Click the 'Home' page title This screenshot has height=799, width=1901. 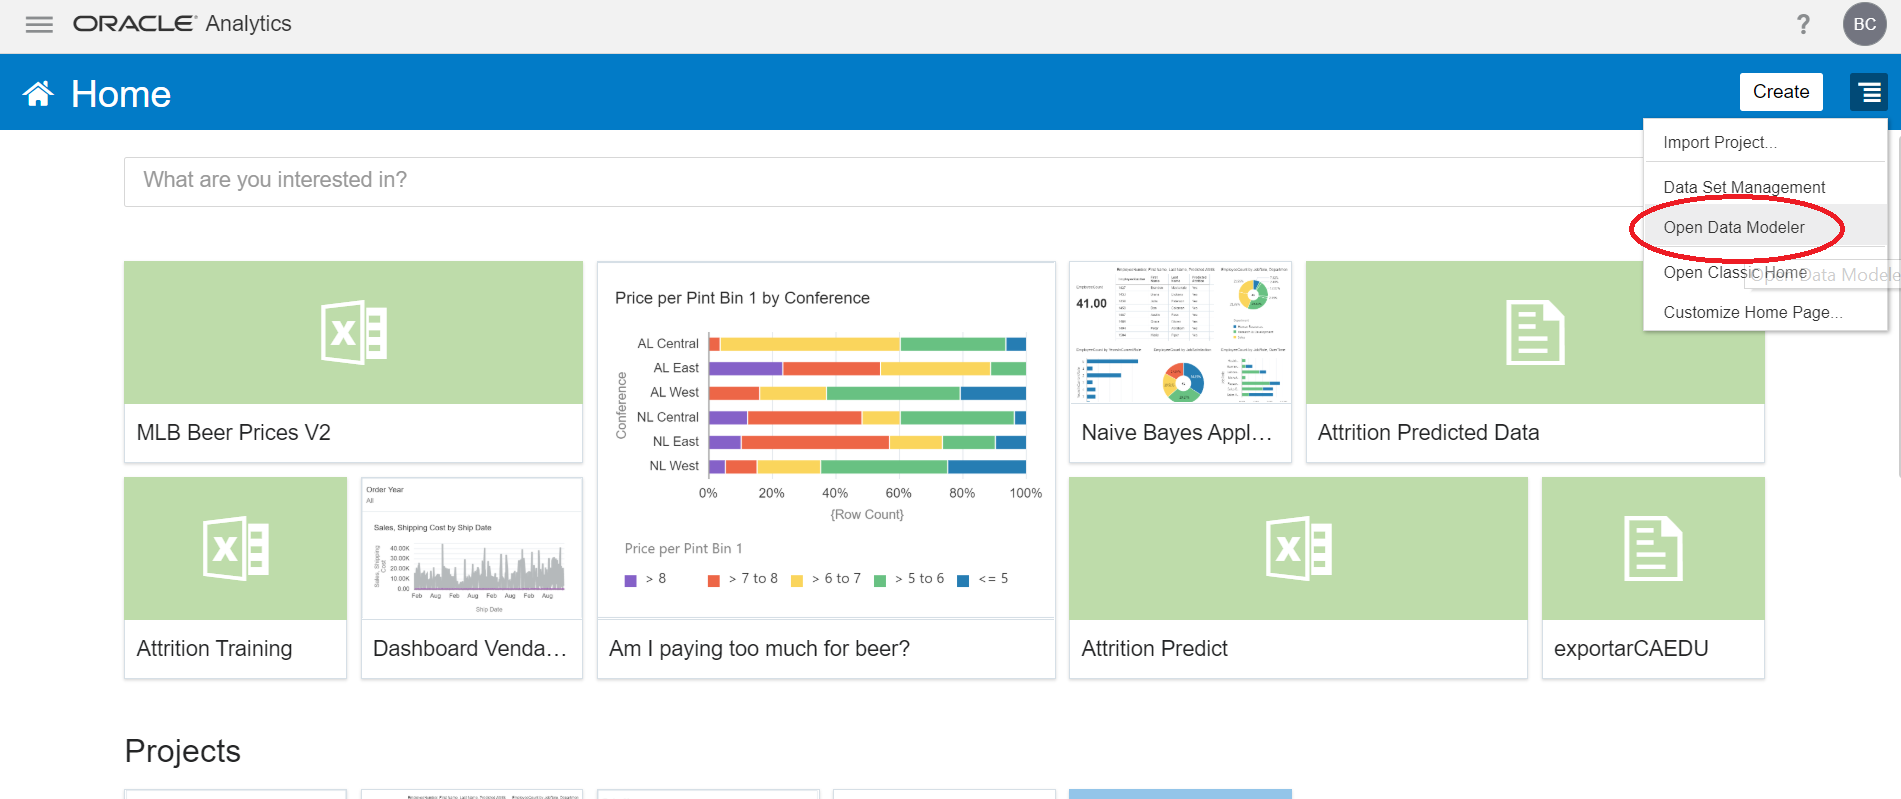121,94
